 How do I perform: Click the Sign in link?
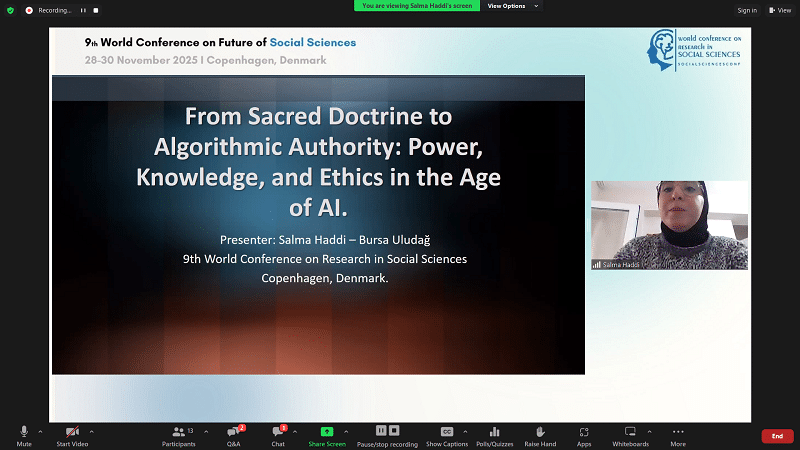pyautogui.click(x=747, y=10)
